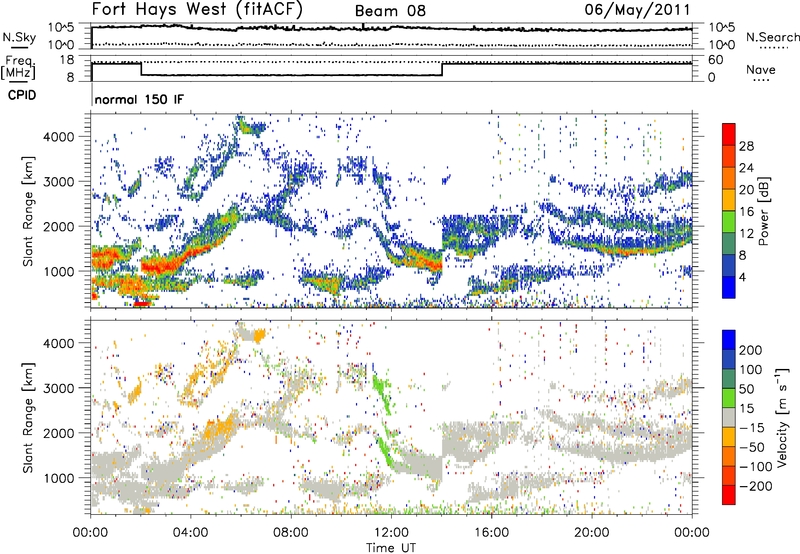Click the 'Freq. [MHz]' label
This screenshot has width=800, height=554.
point(19,68)
